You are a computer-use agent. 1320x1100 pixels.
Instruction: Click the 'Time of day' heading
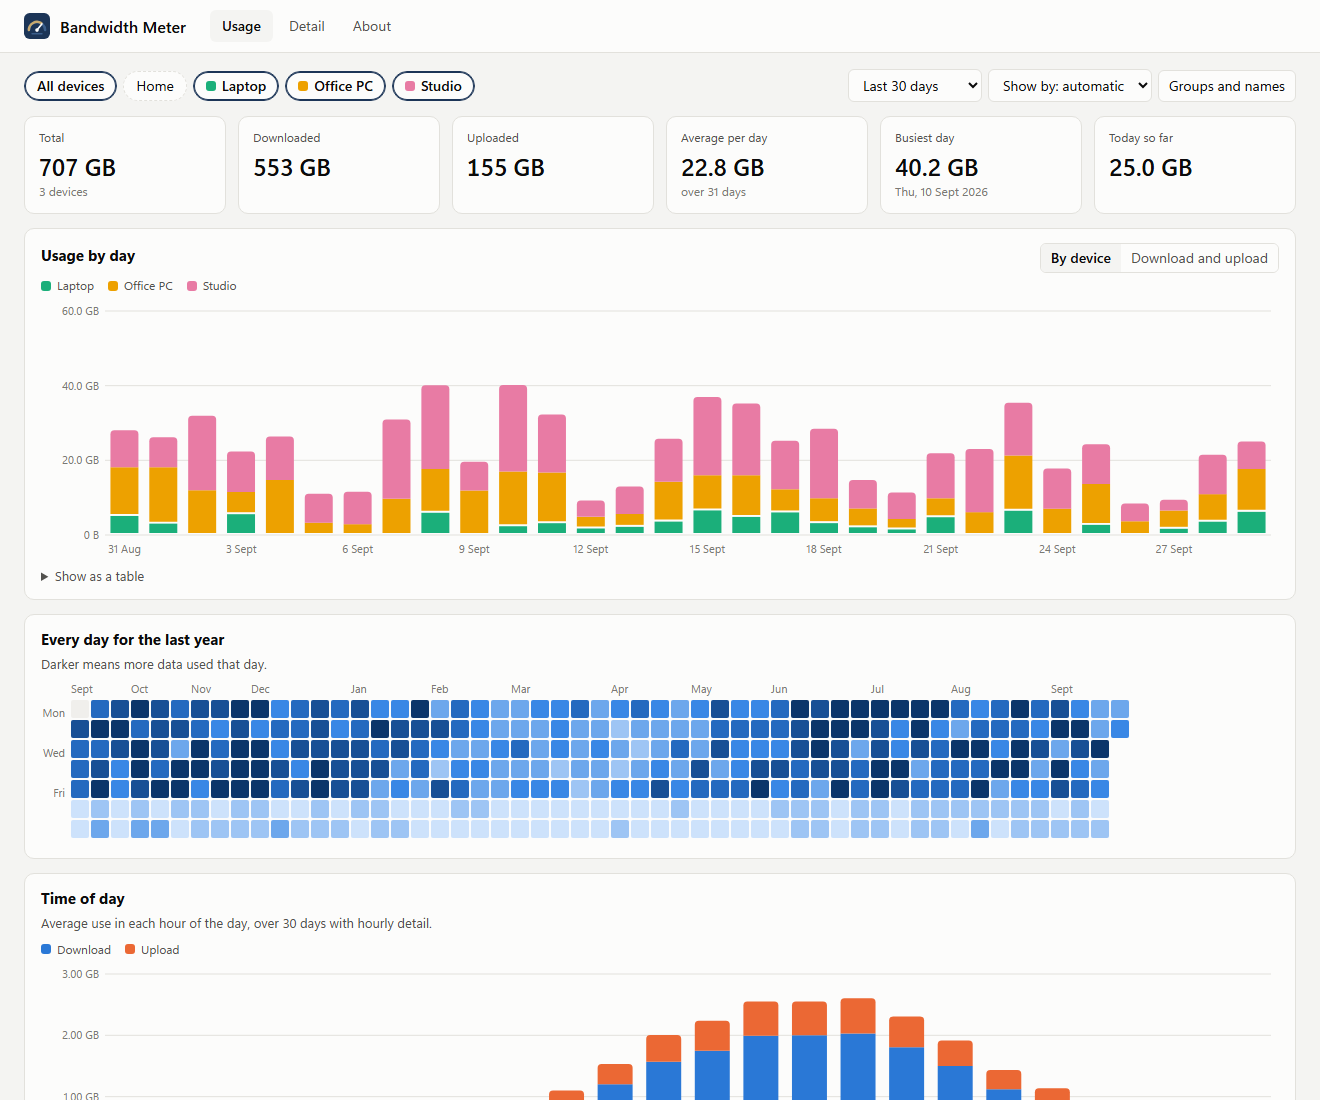click(x=83, y=899)
